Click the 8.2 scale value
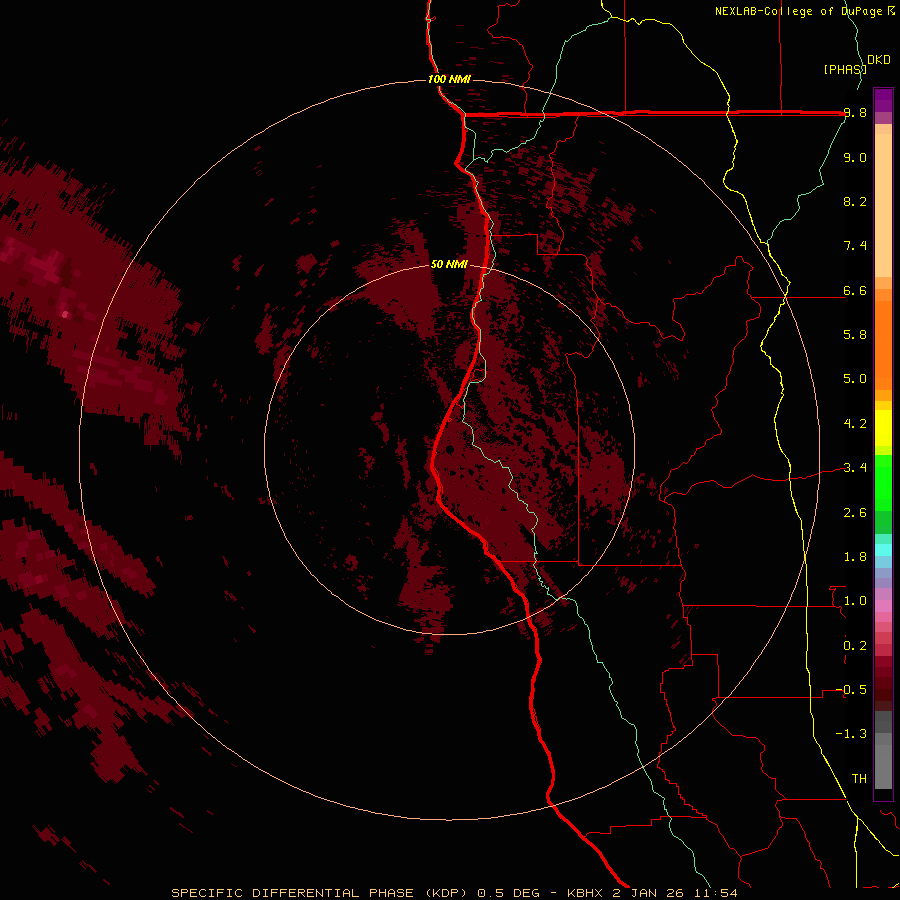Viewport: 900px width, 900px height. (855, 202)
